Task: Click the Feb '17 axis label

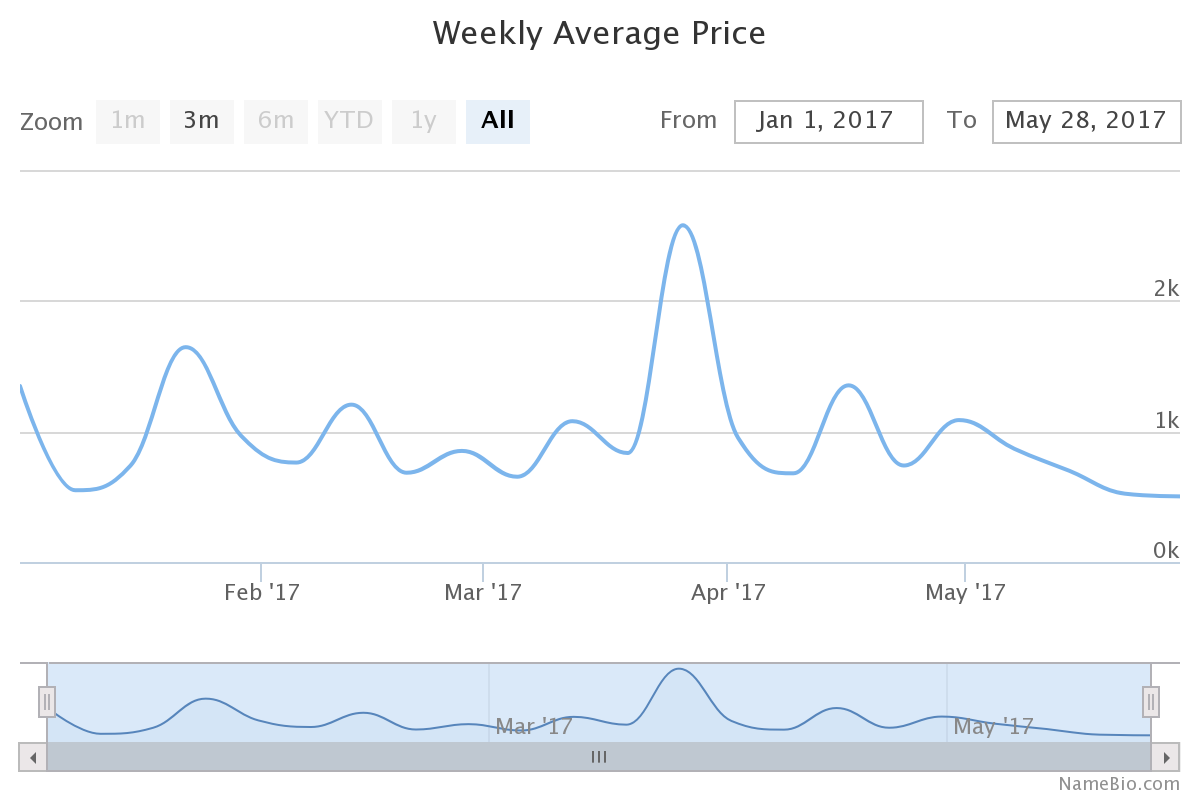Action: [262, 592]
